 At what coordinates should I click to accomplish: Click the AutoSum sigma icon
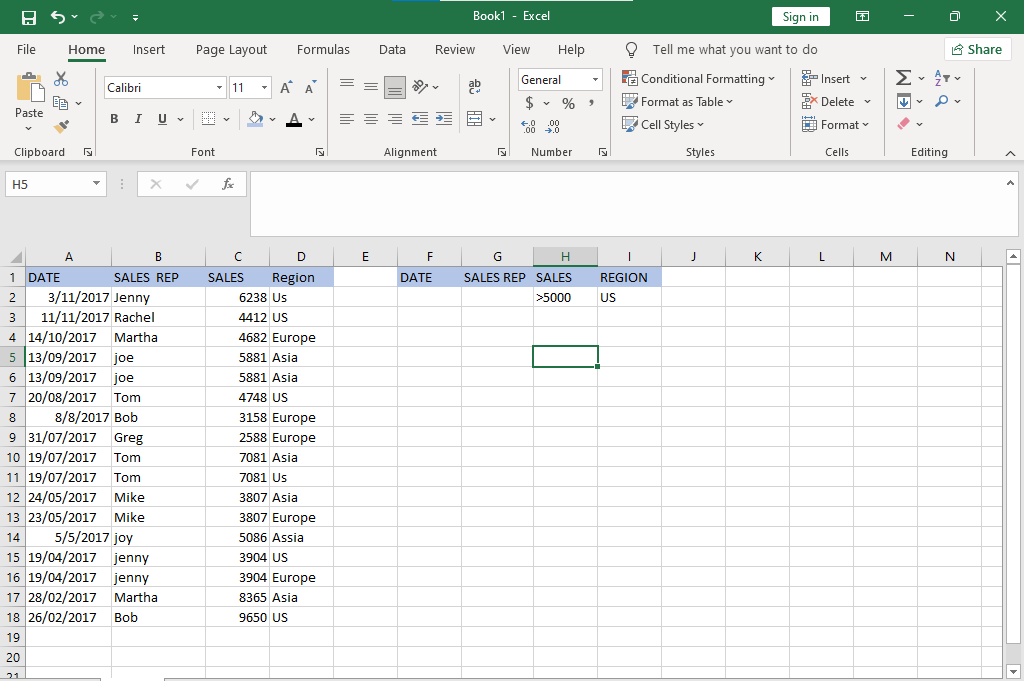click(903, 78)
